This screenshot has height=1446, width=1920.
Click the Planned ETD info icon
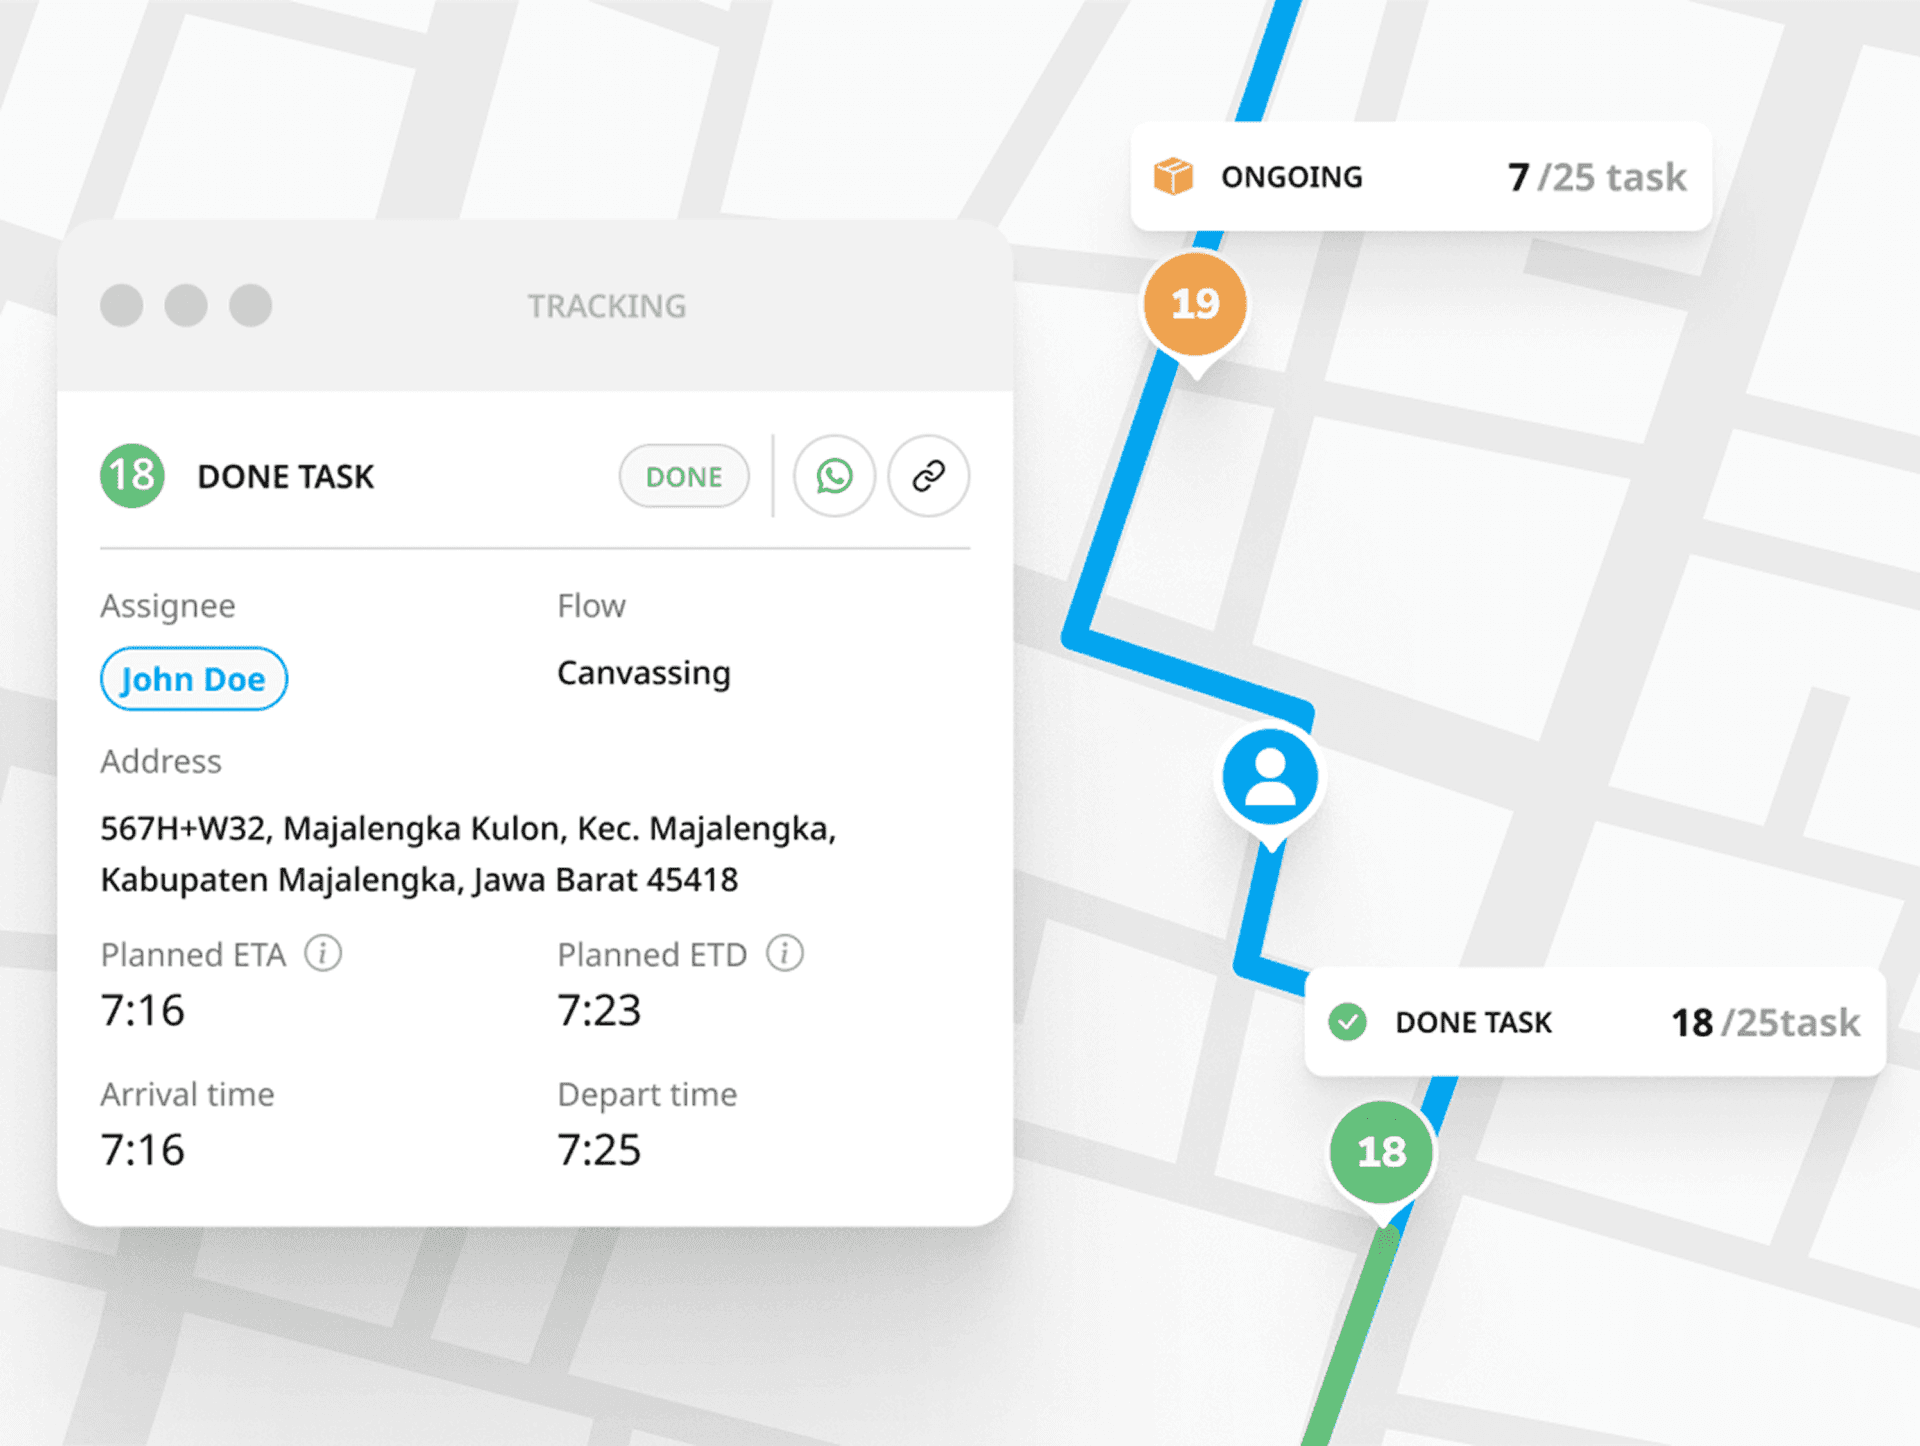point(785,953)
